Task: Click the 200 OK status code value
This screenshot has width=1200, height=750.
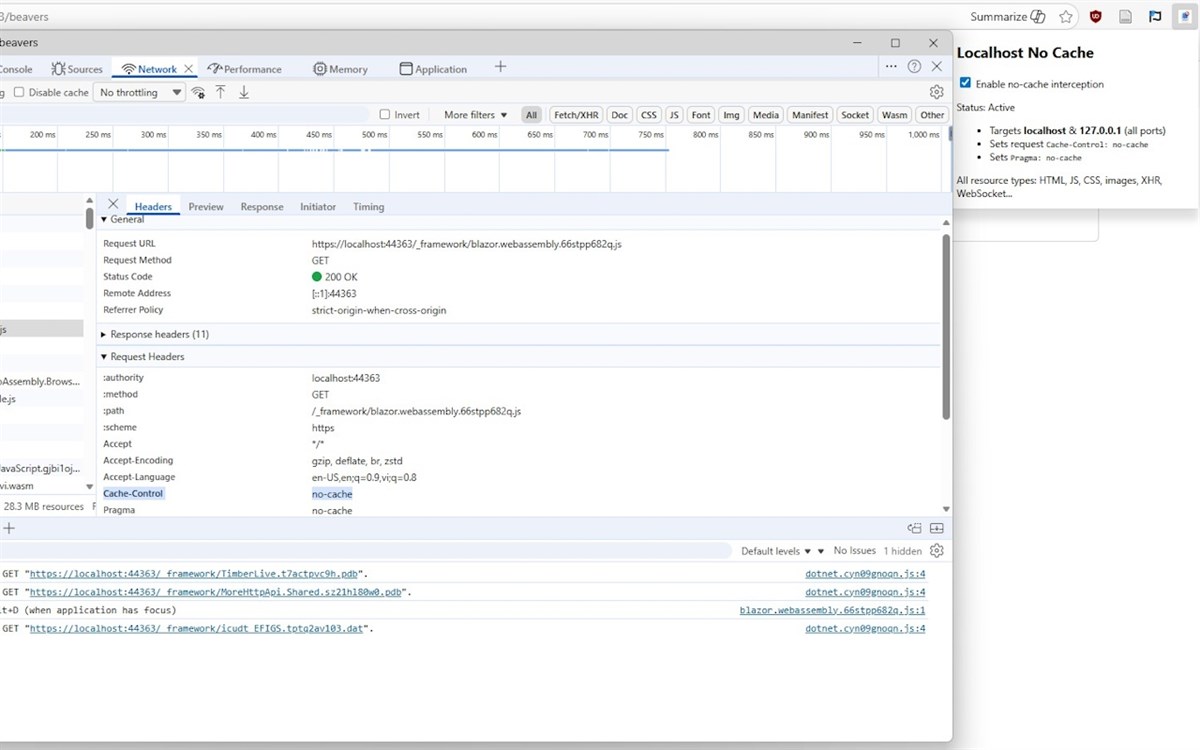Action: coord(334,277)
